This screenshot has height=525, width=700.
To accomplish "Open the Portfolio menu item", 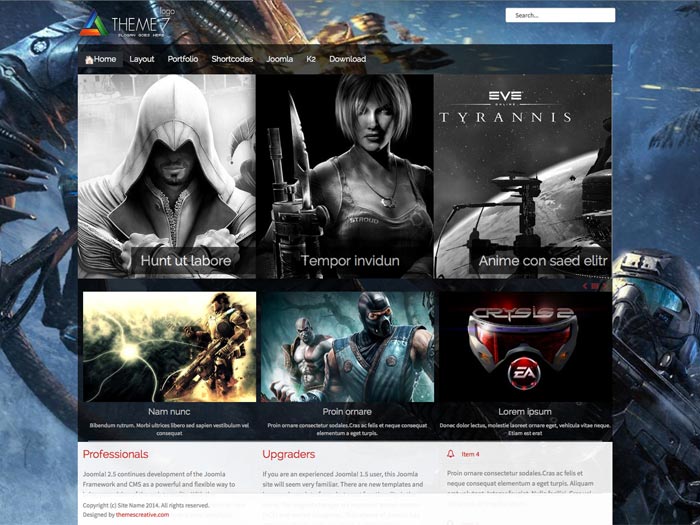I will click(183, 60).
